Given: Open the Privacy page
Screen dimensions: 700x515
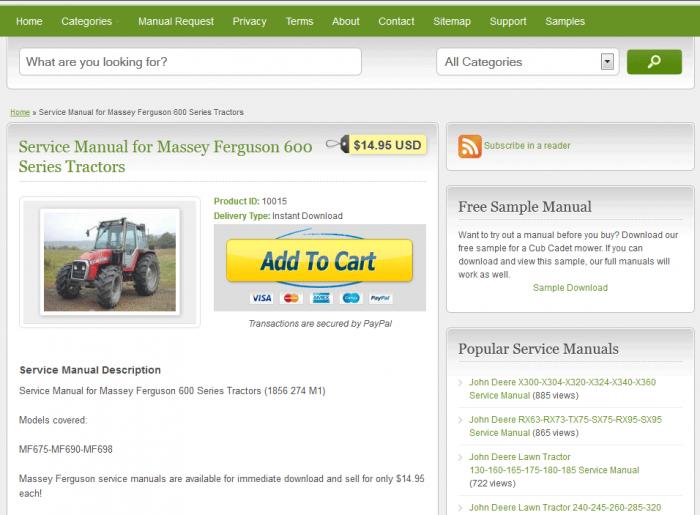Looking at the screenshot, I should point(250,21).
